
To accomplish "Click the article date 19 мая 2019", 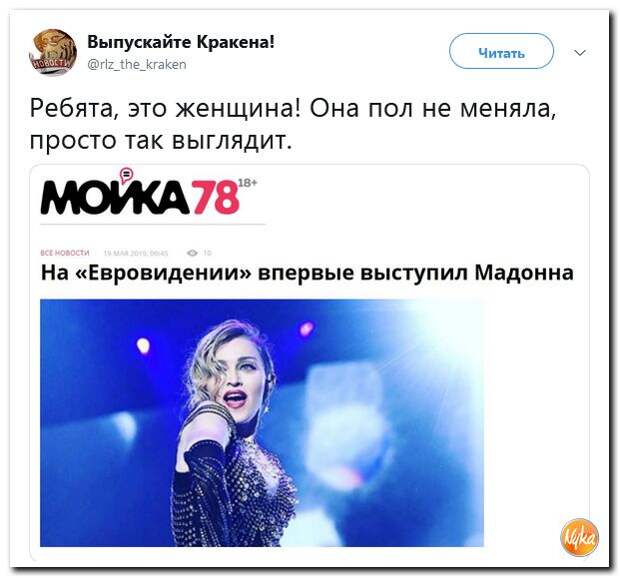I will (136, 253).
